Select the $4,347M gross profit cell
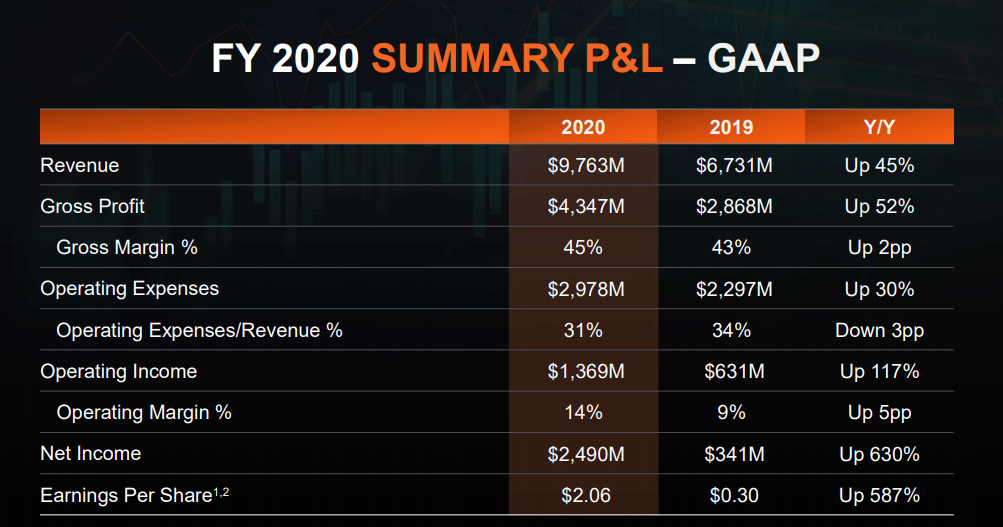Image resolution: width=1003 pixels, height=527 pixels. (585, 207)
